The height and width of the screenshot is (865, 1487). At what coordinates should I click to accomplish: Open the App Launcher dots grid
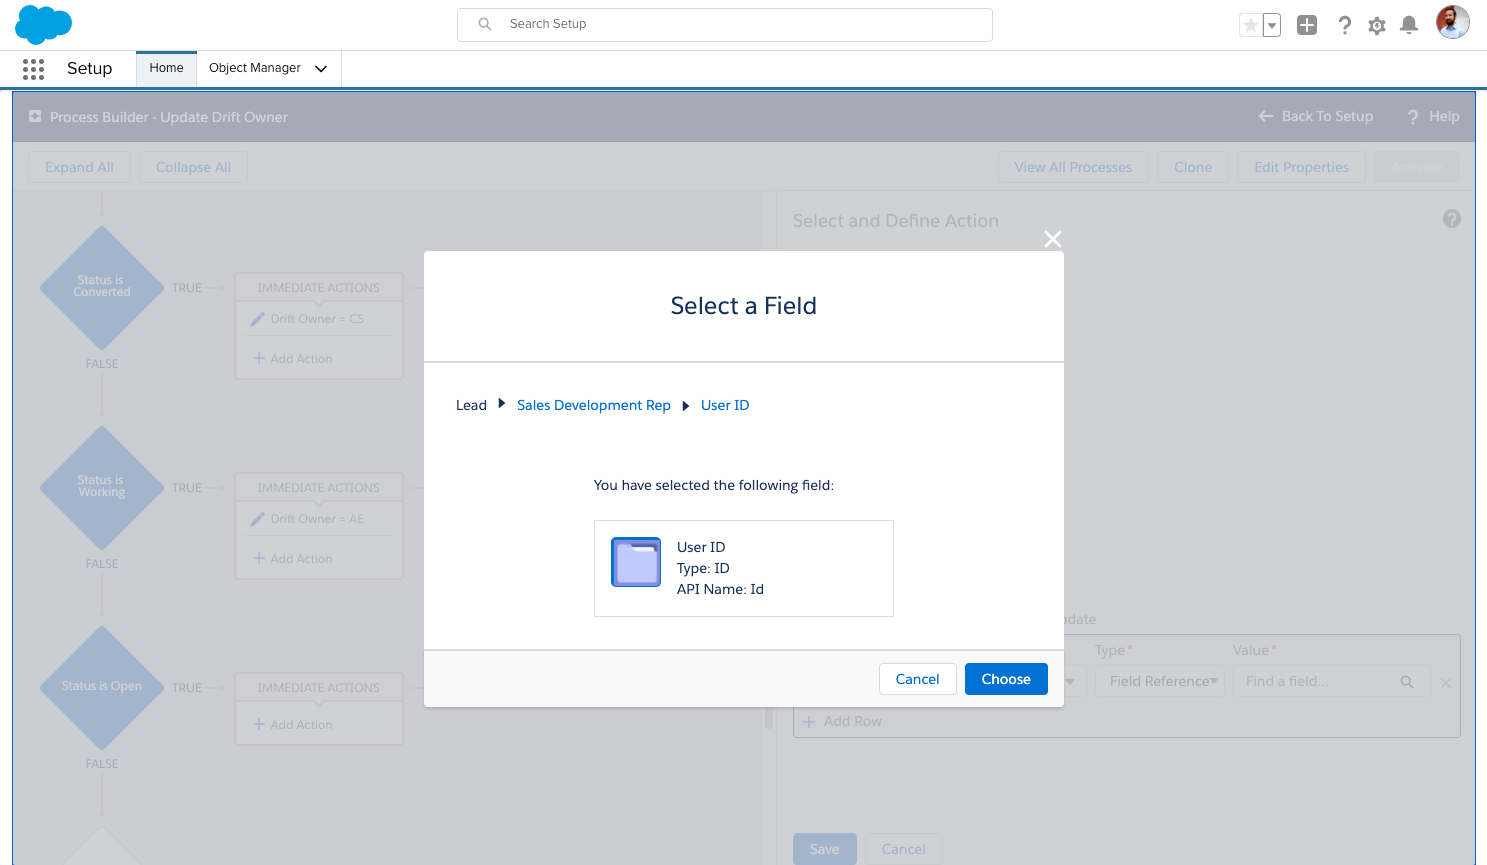pos(33,68)
